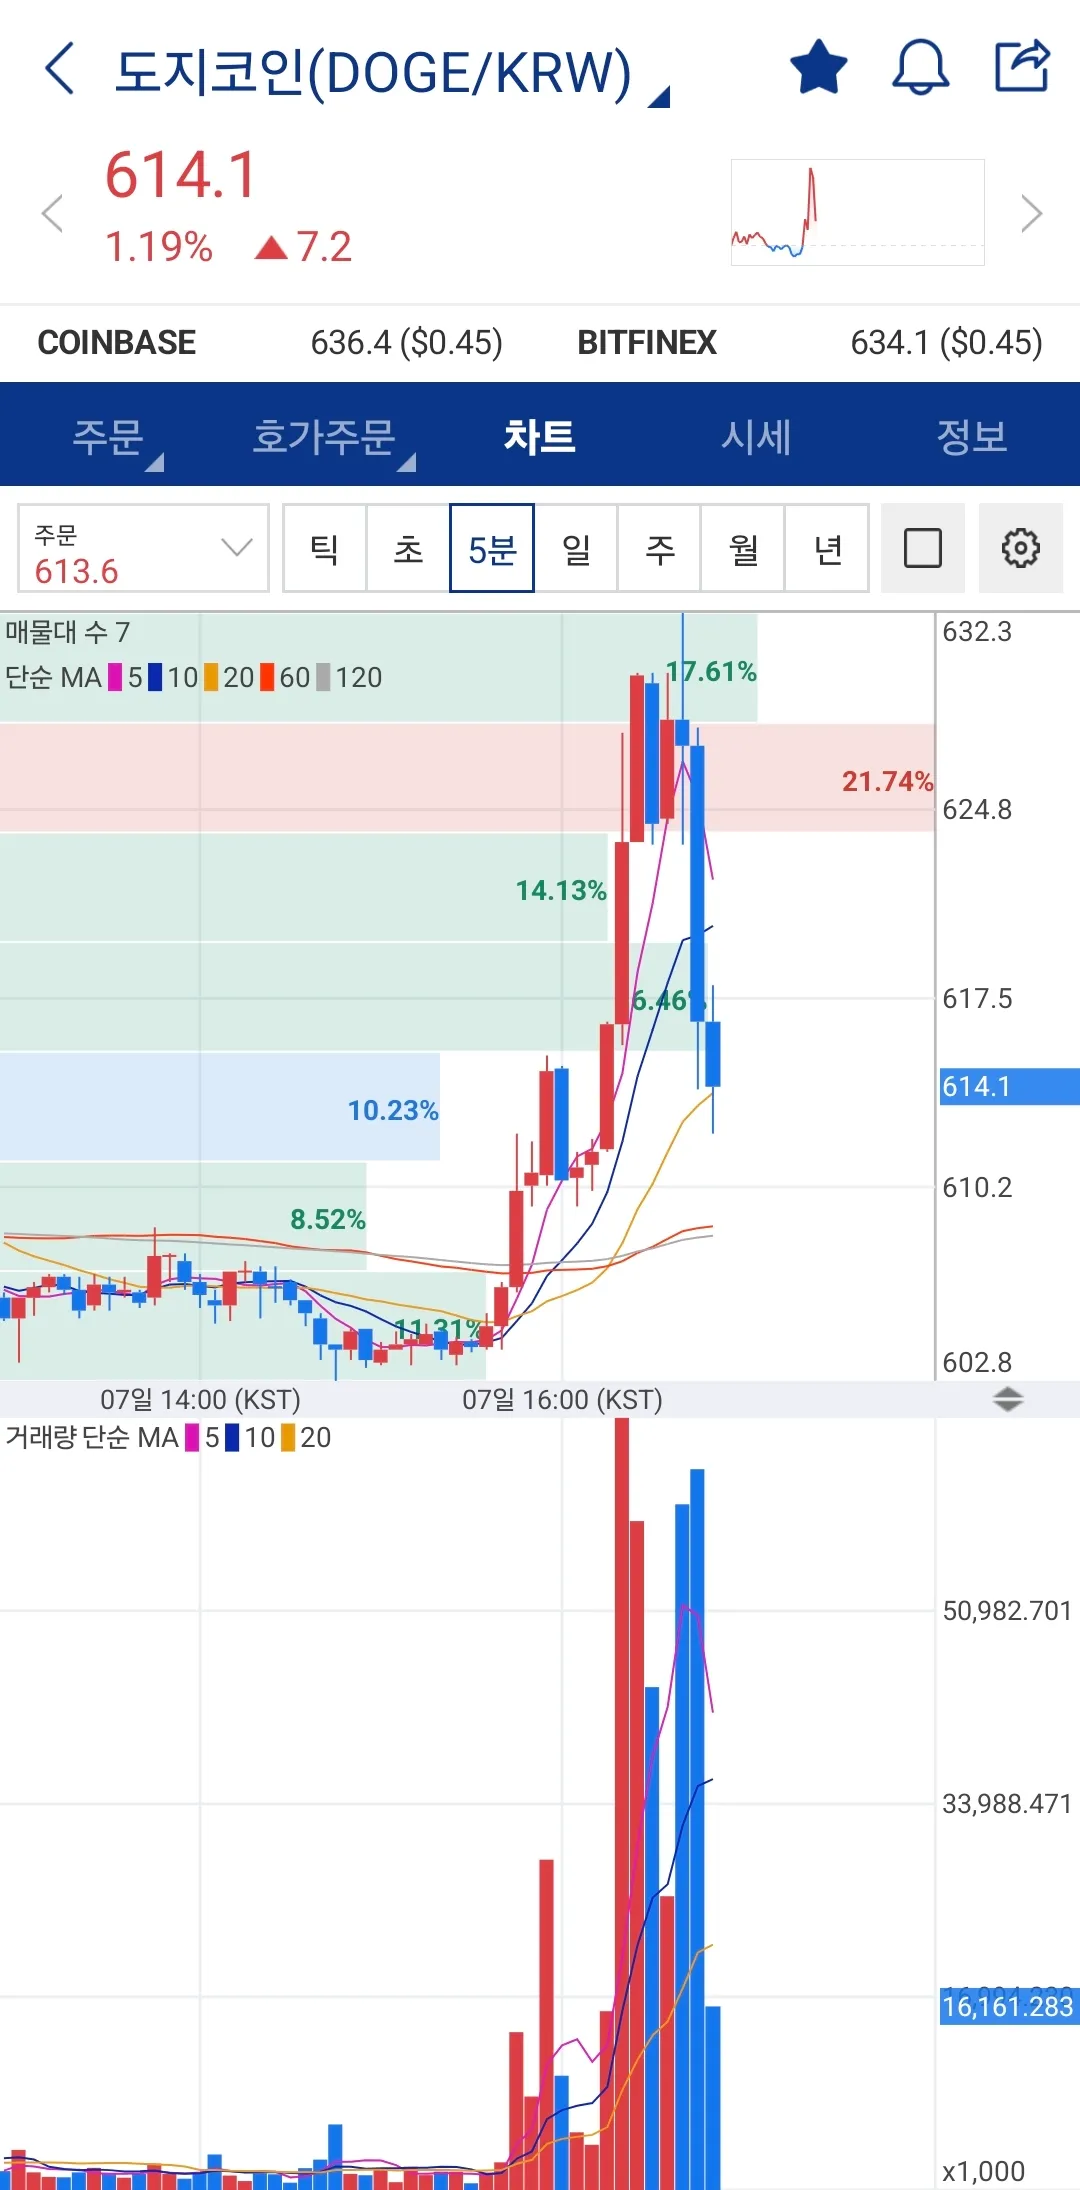Image resolution: width=1080 pixels, height=2190 pixels.
Task: Select the 초 chart interval
Action: point(408,548)
